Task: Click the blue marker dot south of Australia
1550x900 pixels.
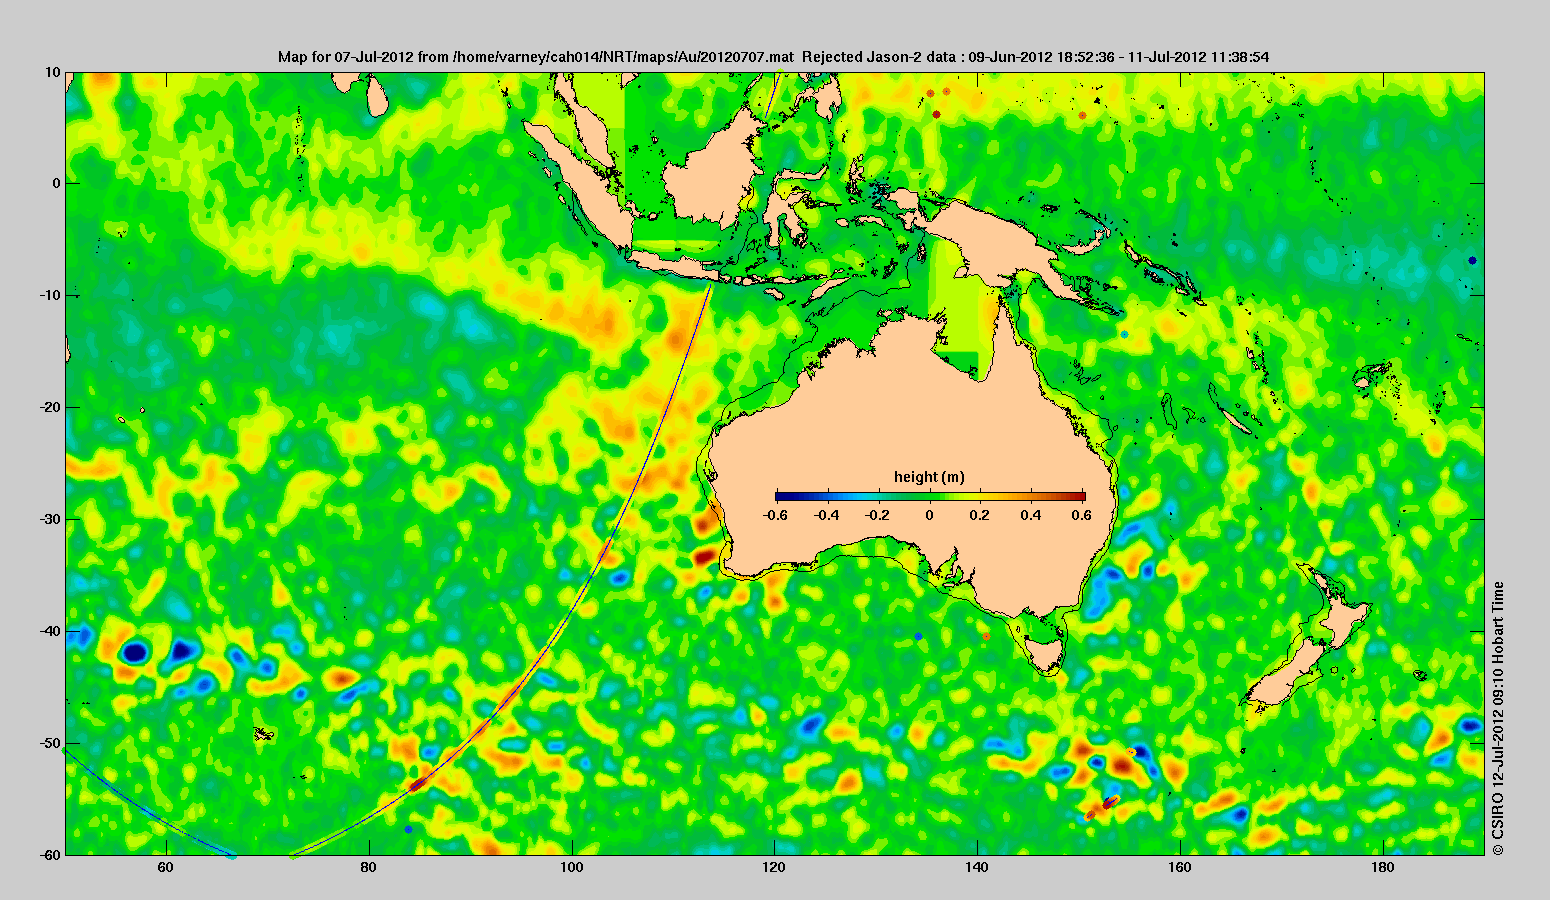Action: click(x=918, y=637)
